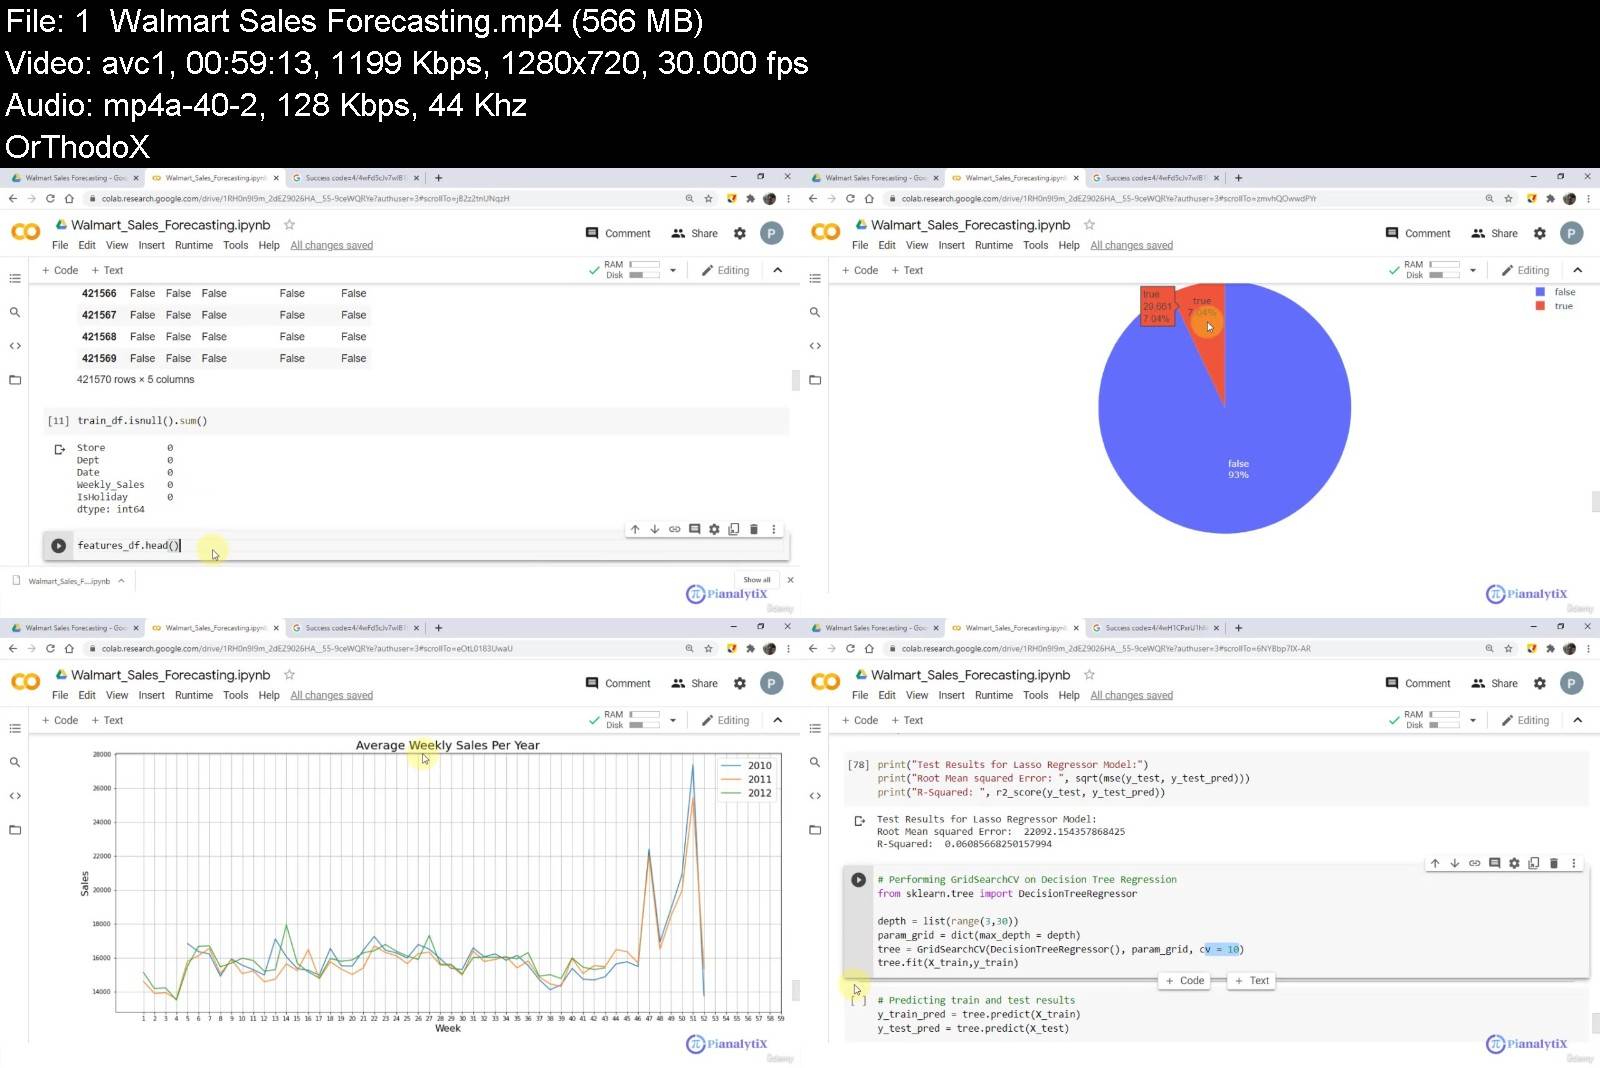Toggle the 'false' legend entry of pie chart
Screen dimensions: 1600x1068
1556,292
